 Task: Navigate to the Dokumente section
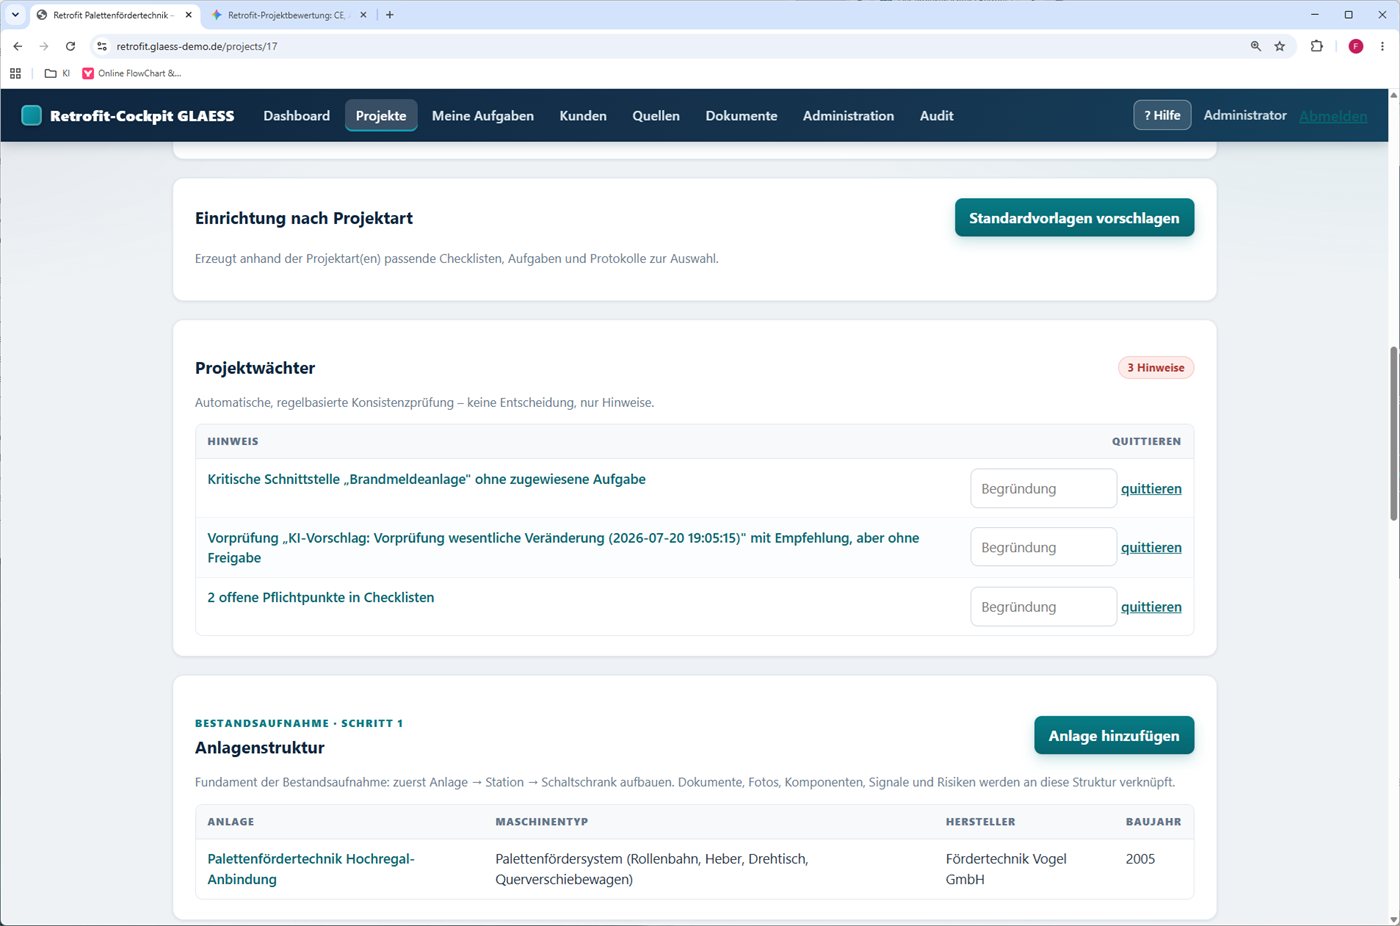pos(741,116)
